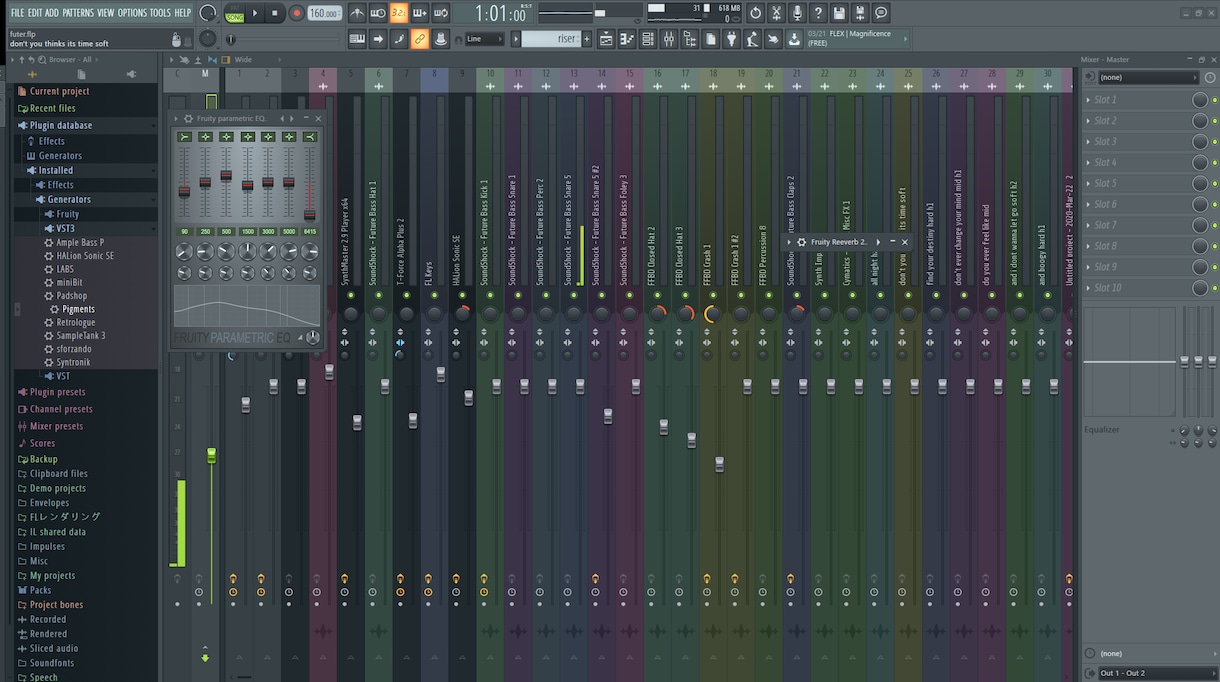Open the playlist view icon
The width and height of the screenshot is (1220, 682).
[606, 39]
